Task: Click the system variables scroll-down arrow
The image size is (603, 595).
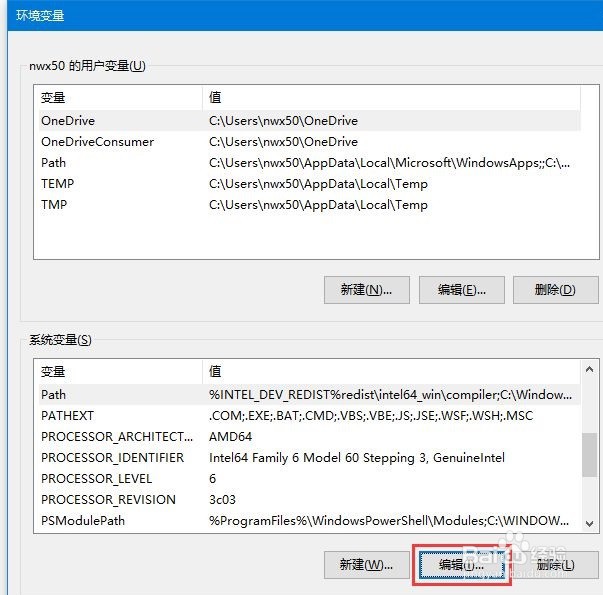Action: pos(589,523)
